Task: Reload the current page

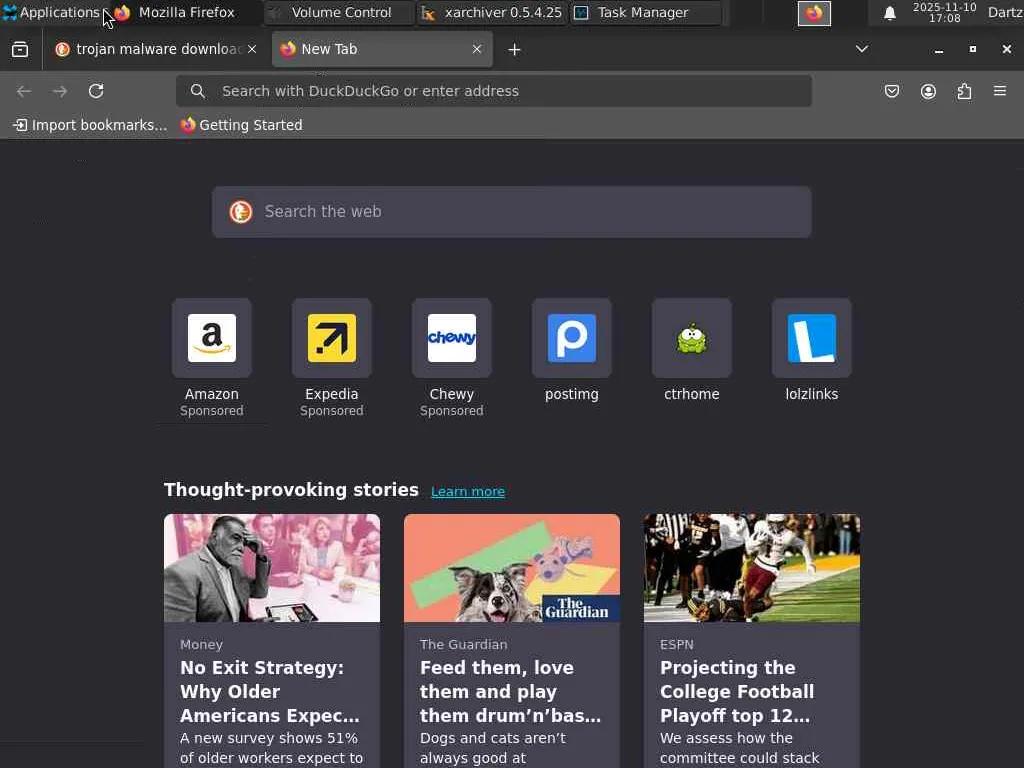Action: (96, 91)
